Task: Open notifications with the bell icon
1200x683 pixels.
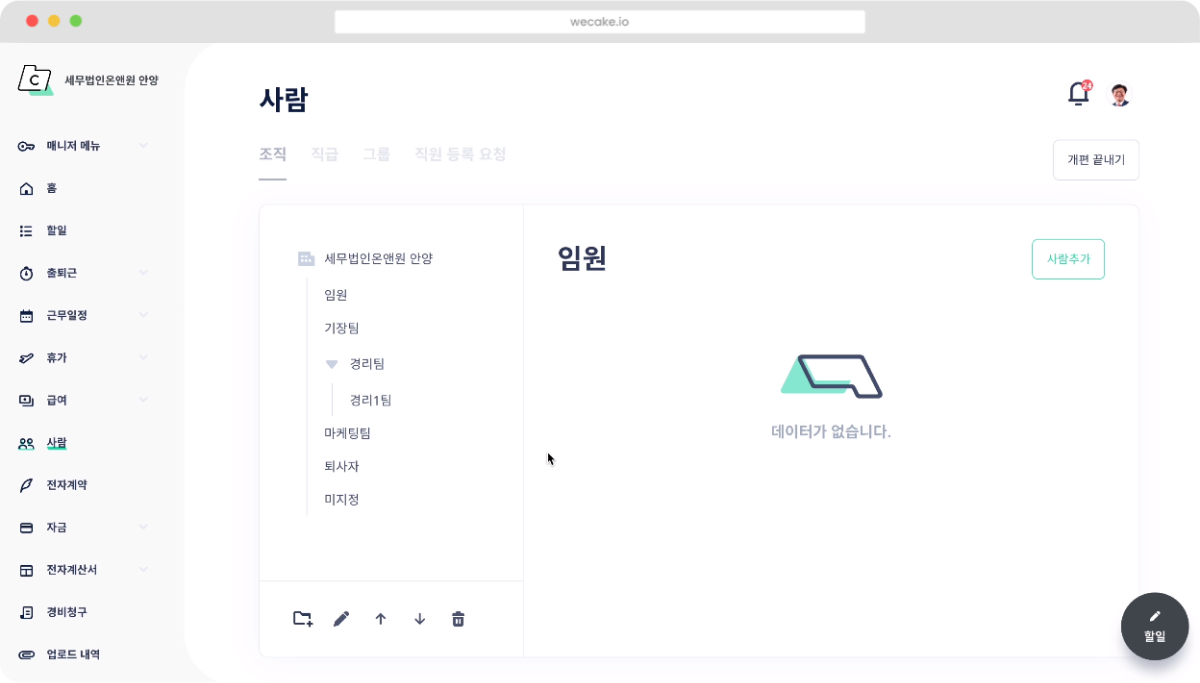Action: 1078,94
